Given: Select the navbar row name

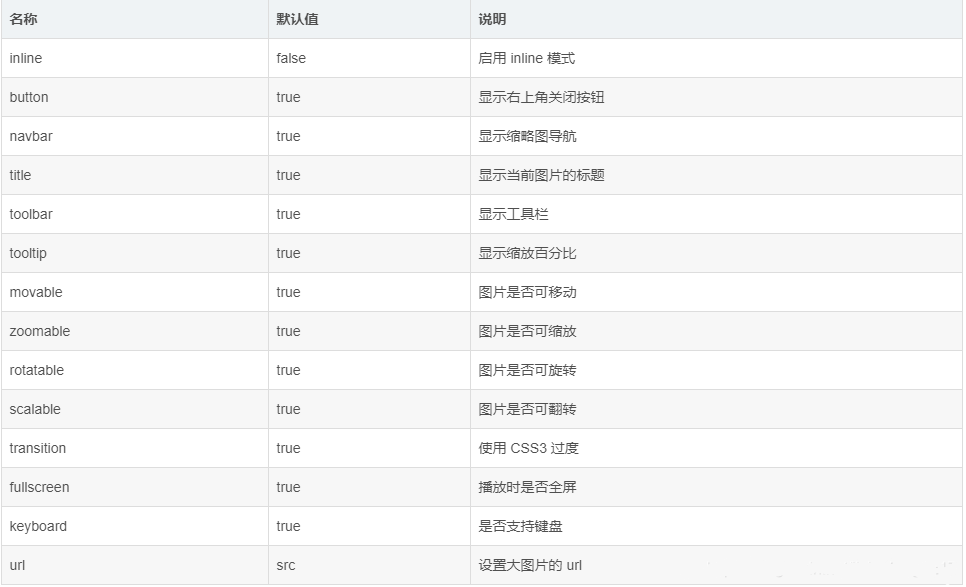Looking at the screenshot, I should point(31,136).
